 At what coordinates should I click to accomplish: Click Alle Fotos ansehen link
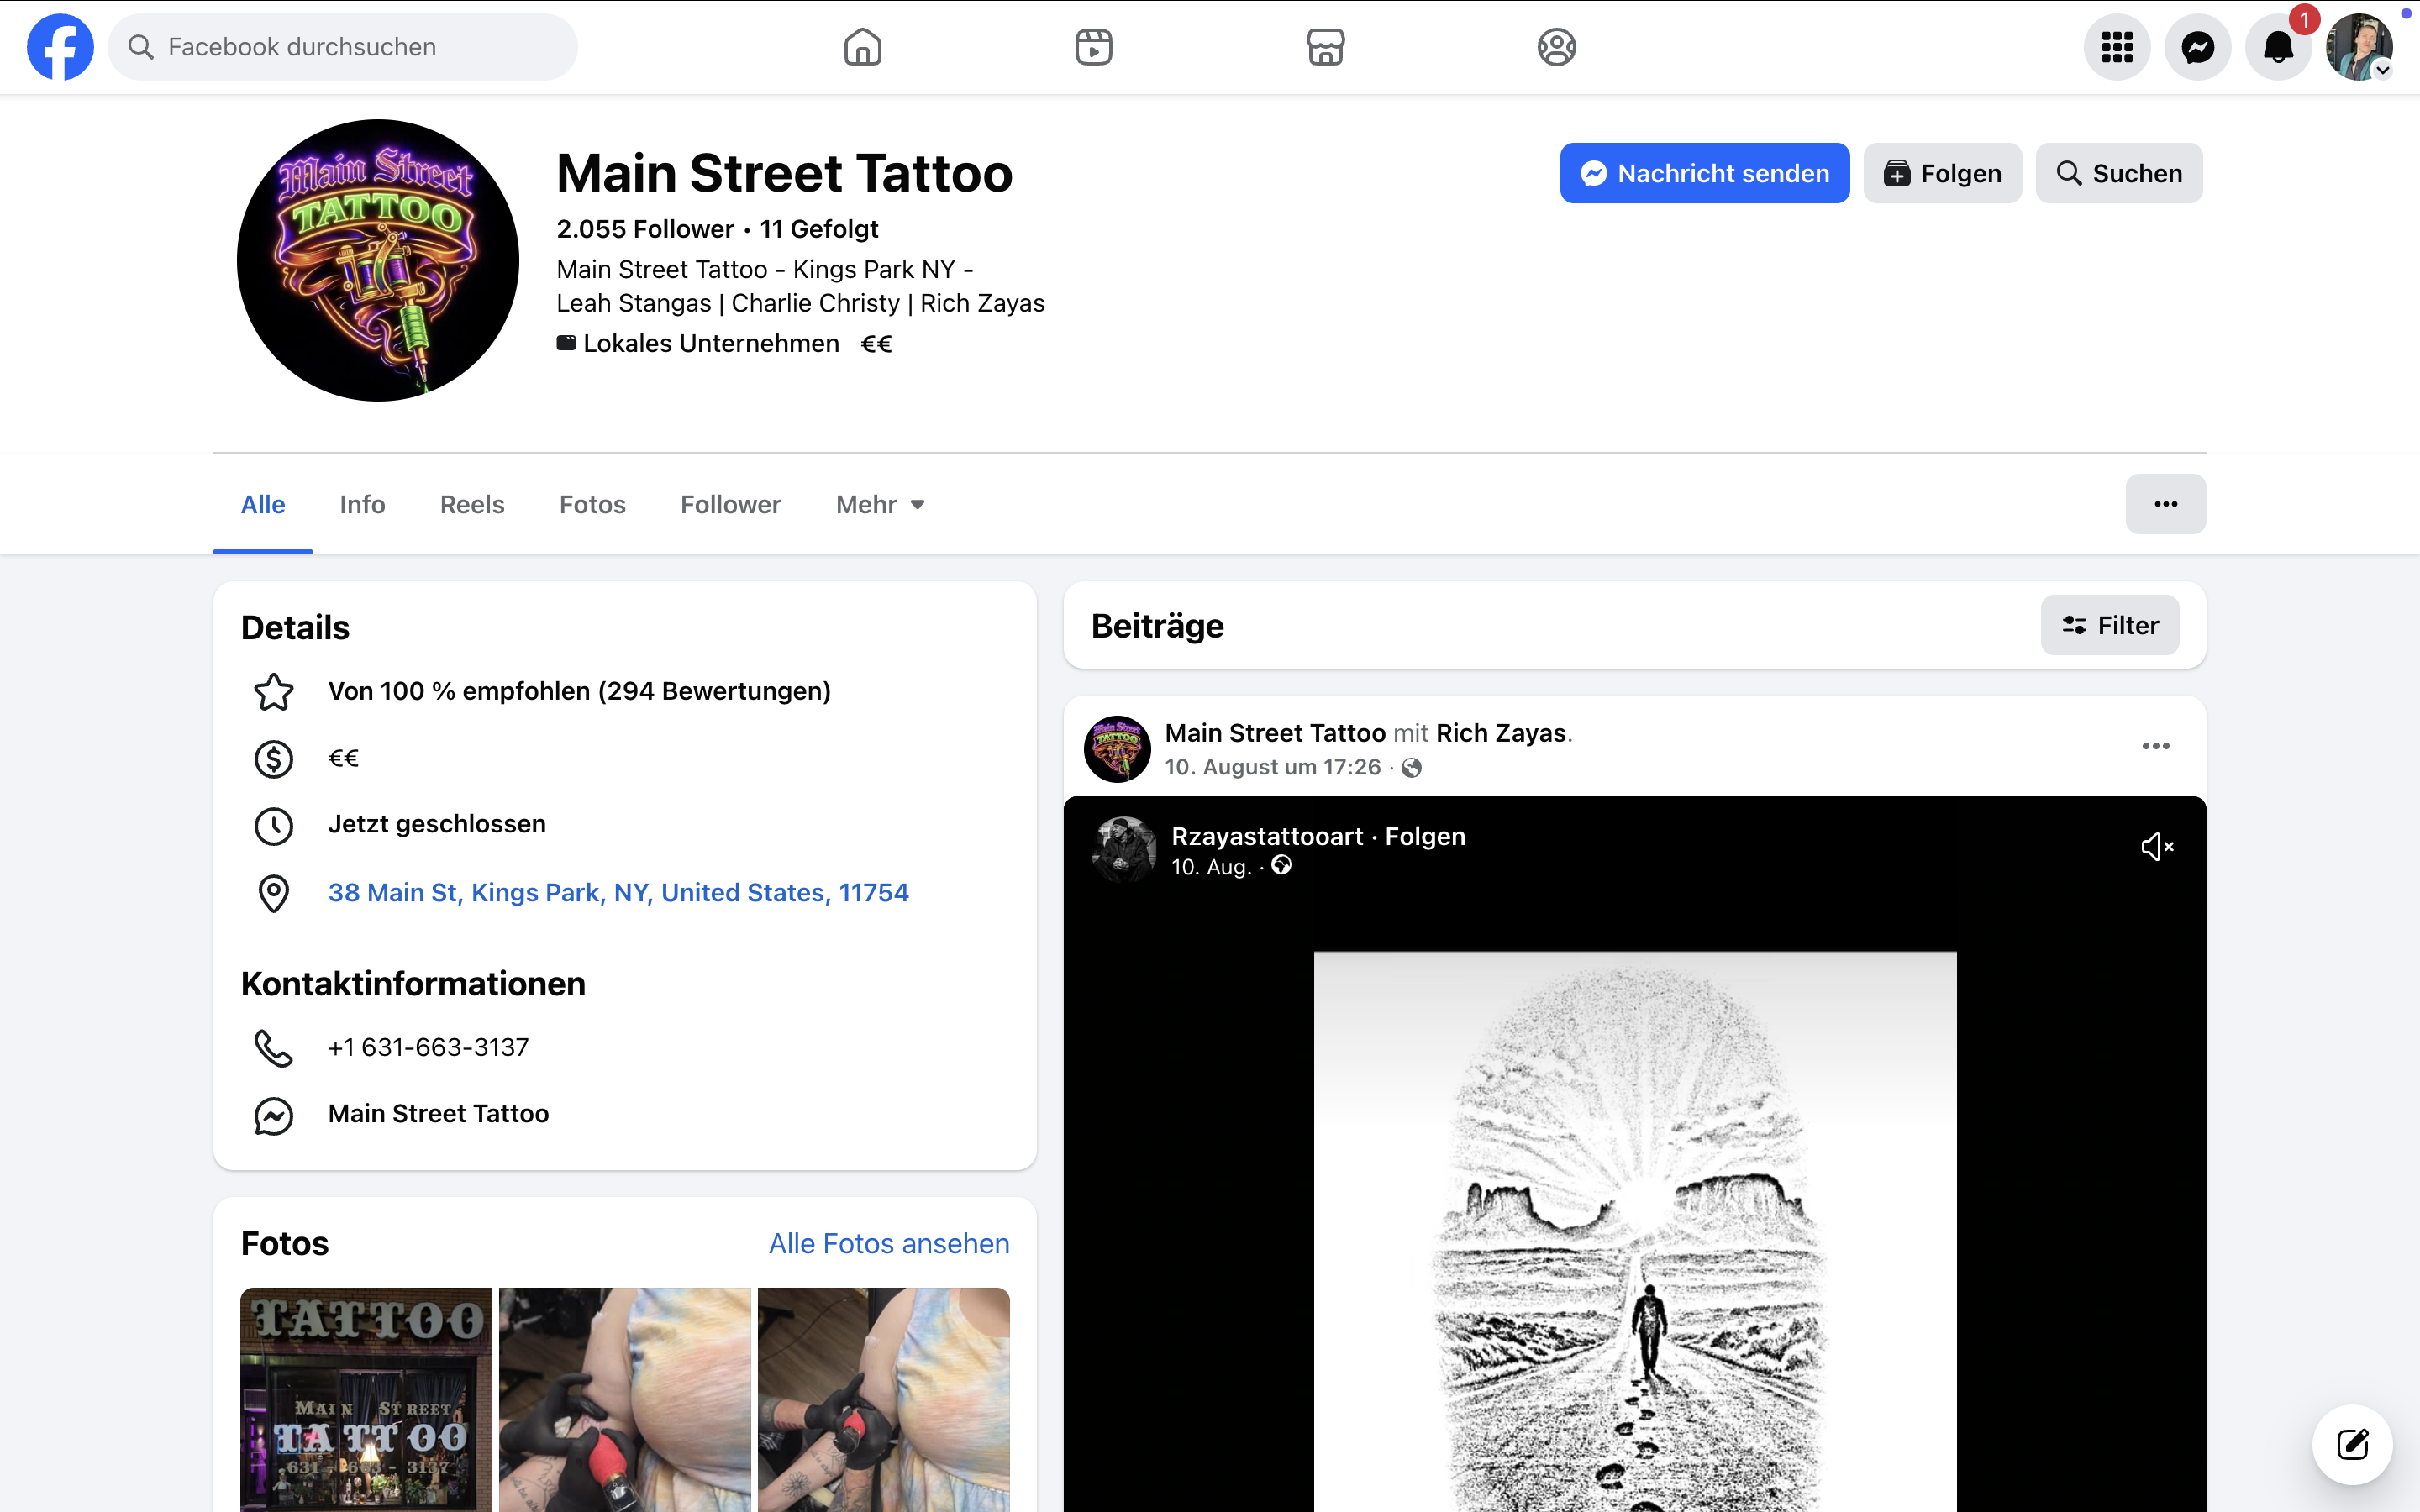click(889, 1243)
